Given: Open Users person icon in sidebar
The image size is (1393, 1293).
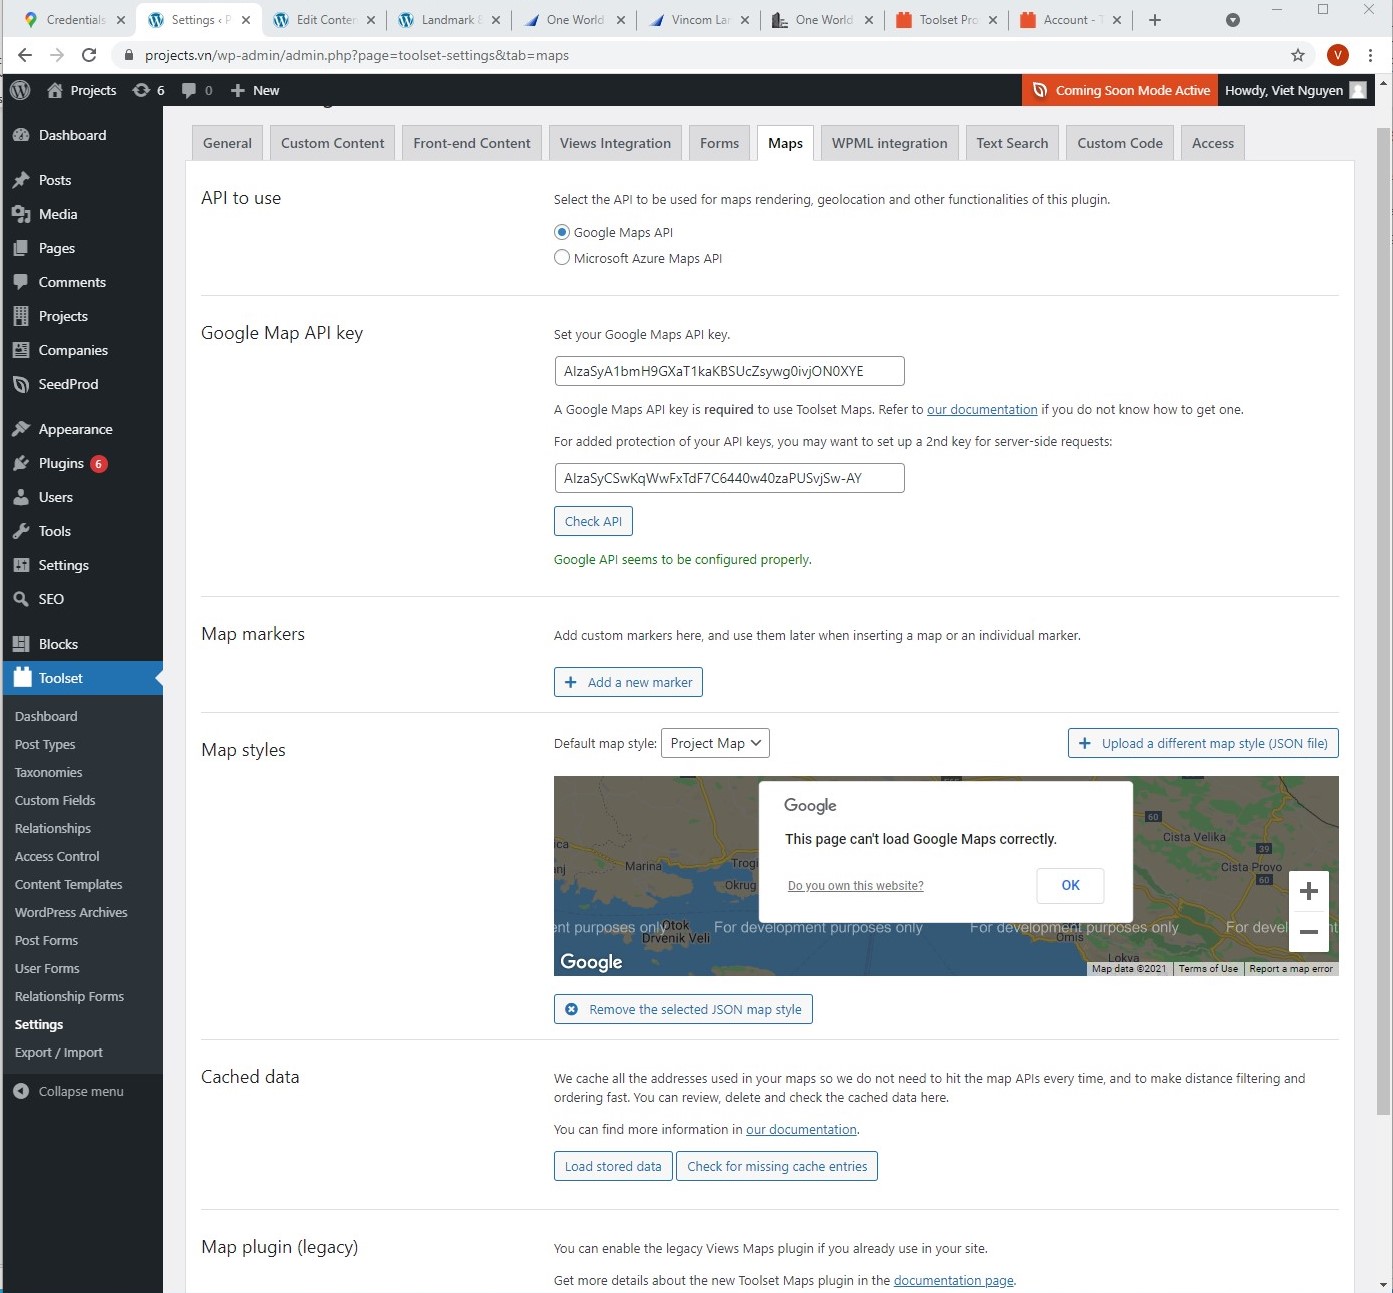Looking at the screenshot, I should [x=21, y=497].
